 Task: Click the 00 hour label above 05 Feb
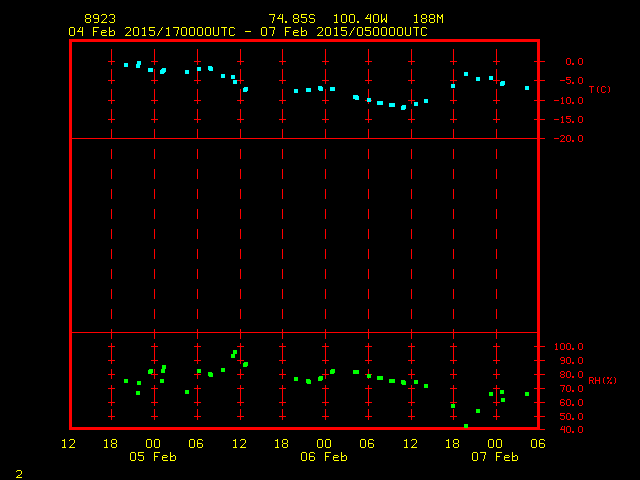153,444
